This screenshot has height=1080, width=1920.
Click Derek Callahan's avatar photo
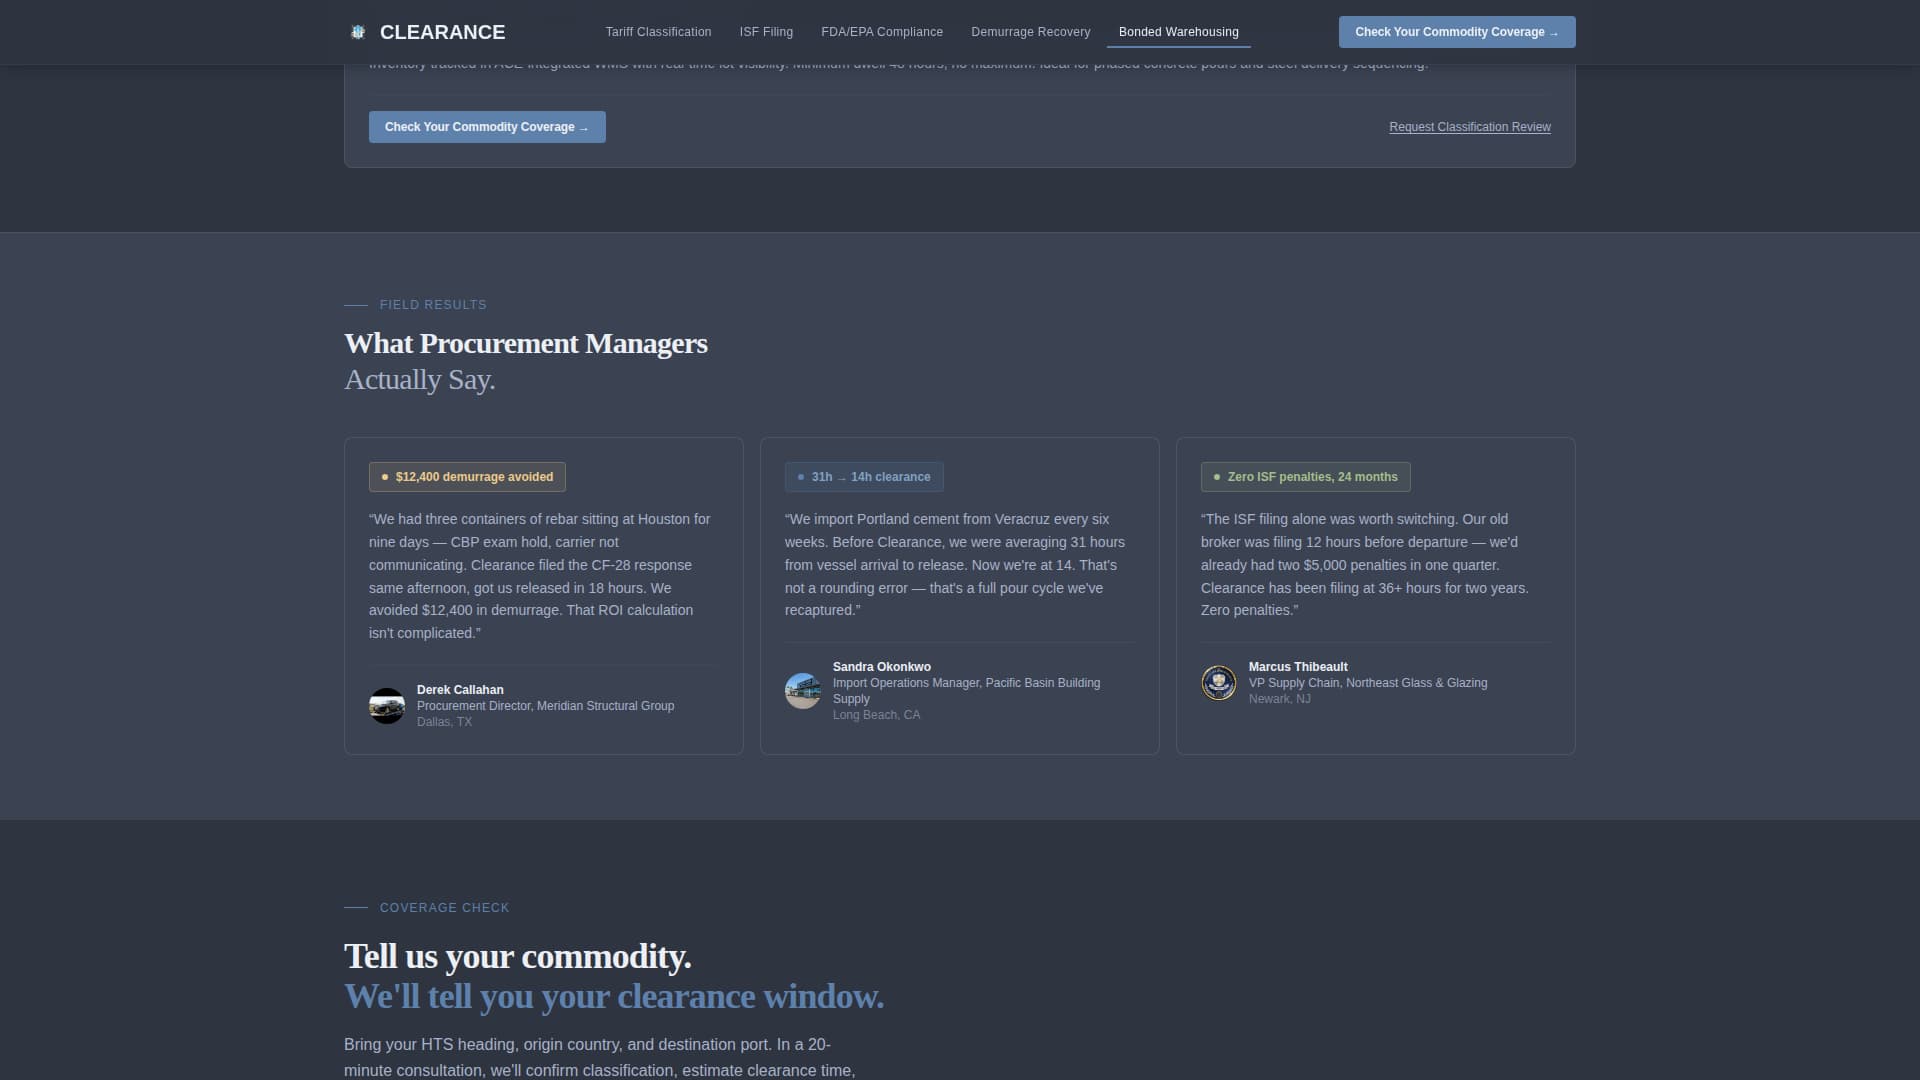(387, 706)
